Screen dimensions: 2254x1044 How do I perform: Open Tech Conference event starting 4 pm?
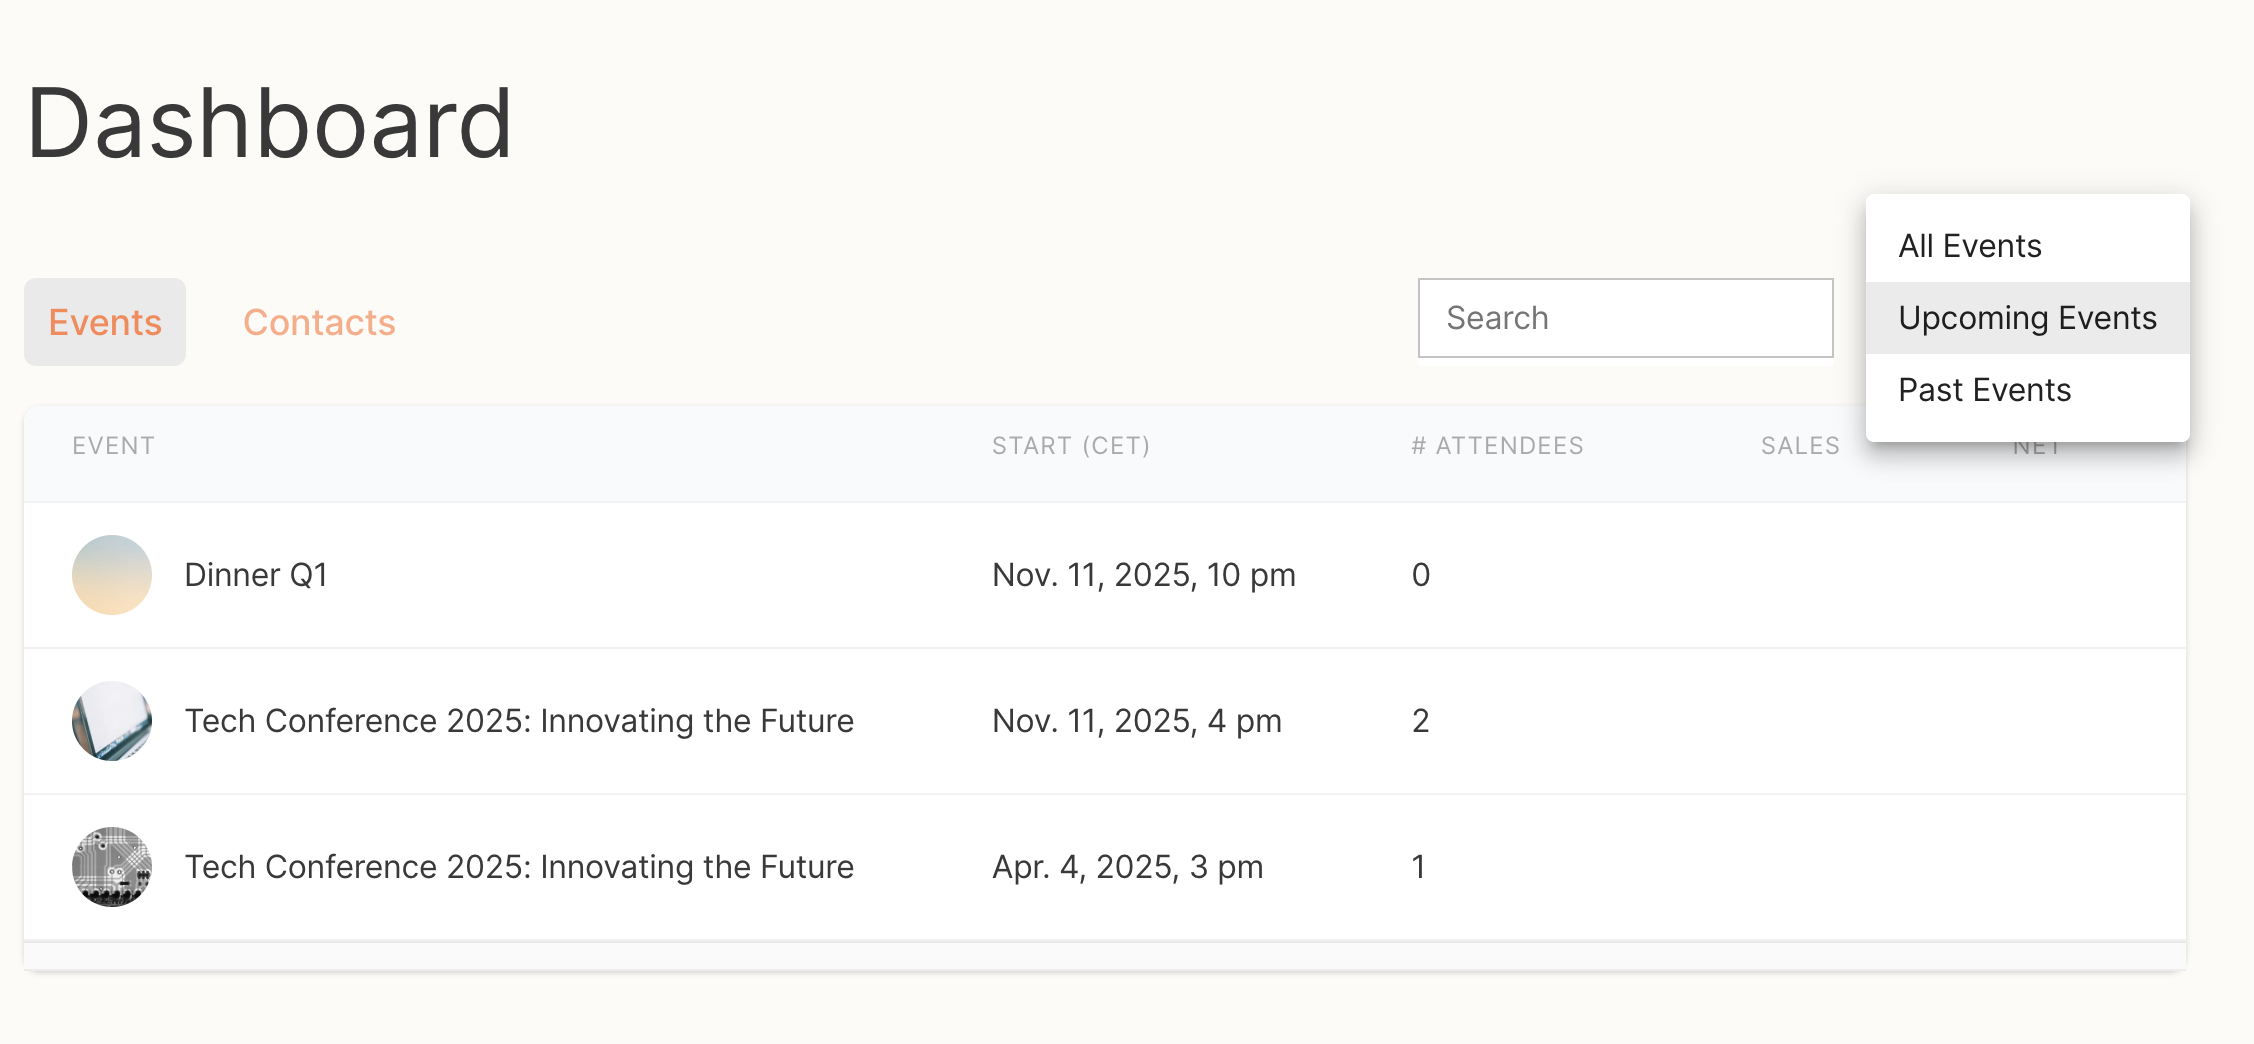pyautogui.click(x=519, y=721)
